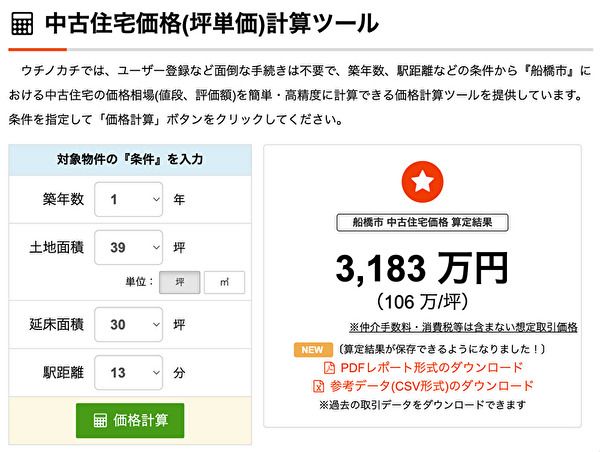Open the 築年数 dropdown showing 1

point(129,199)
